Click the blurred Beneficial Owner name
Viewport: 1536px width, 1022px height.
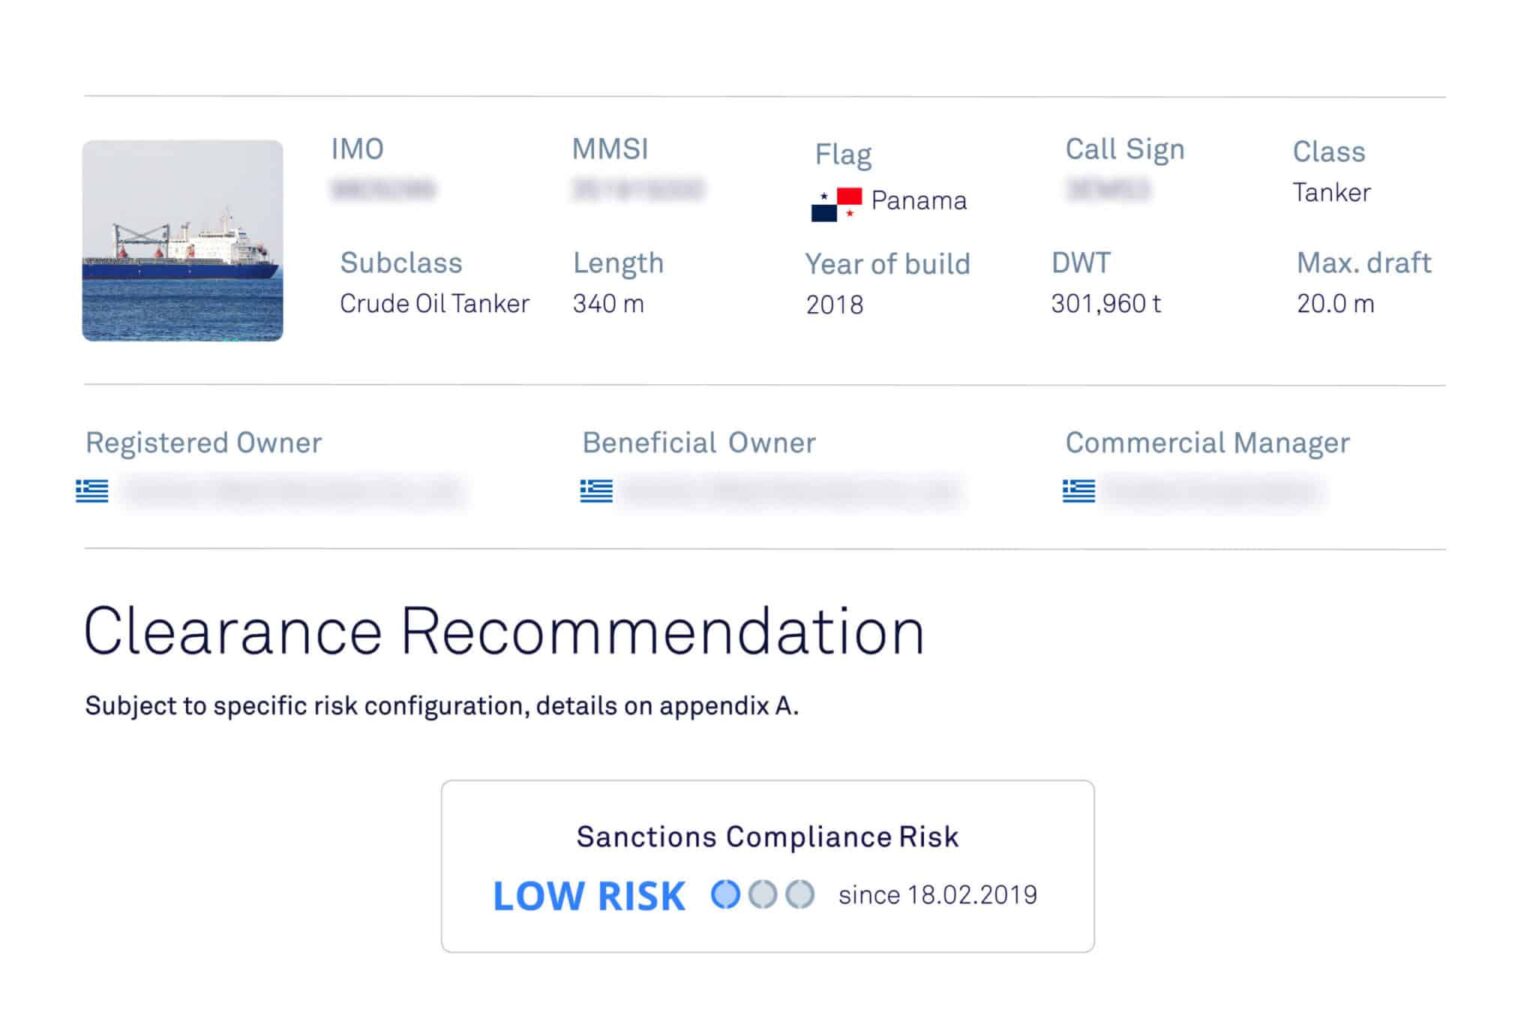coord(790,491)
